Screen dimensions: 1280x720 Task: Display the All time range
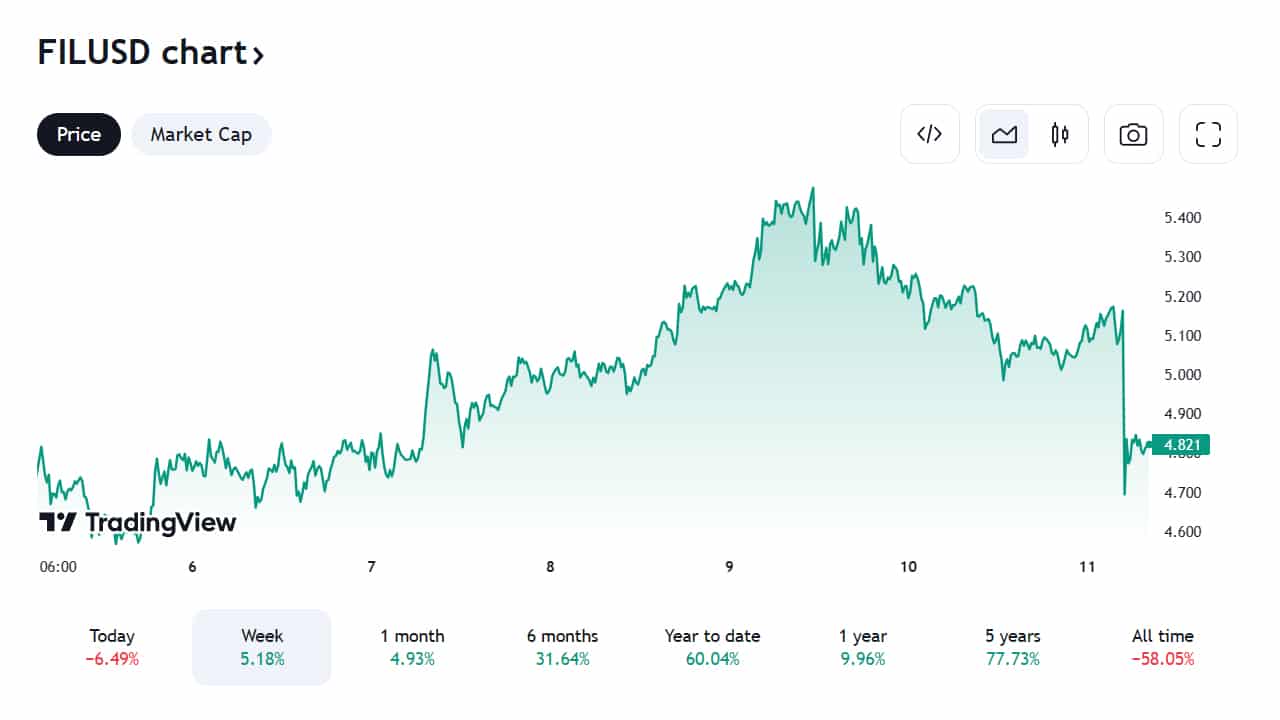tap(1162, 647)
